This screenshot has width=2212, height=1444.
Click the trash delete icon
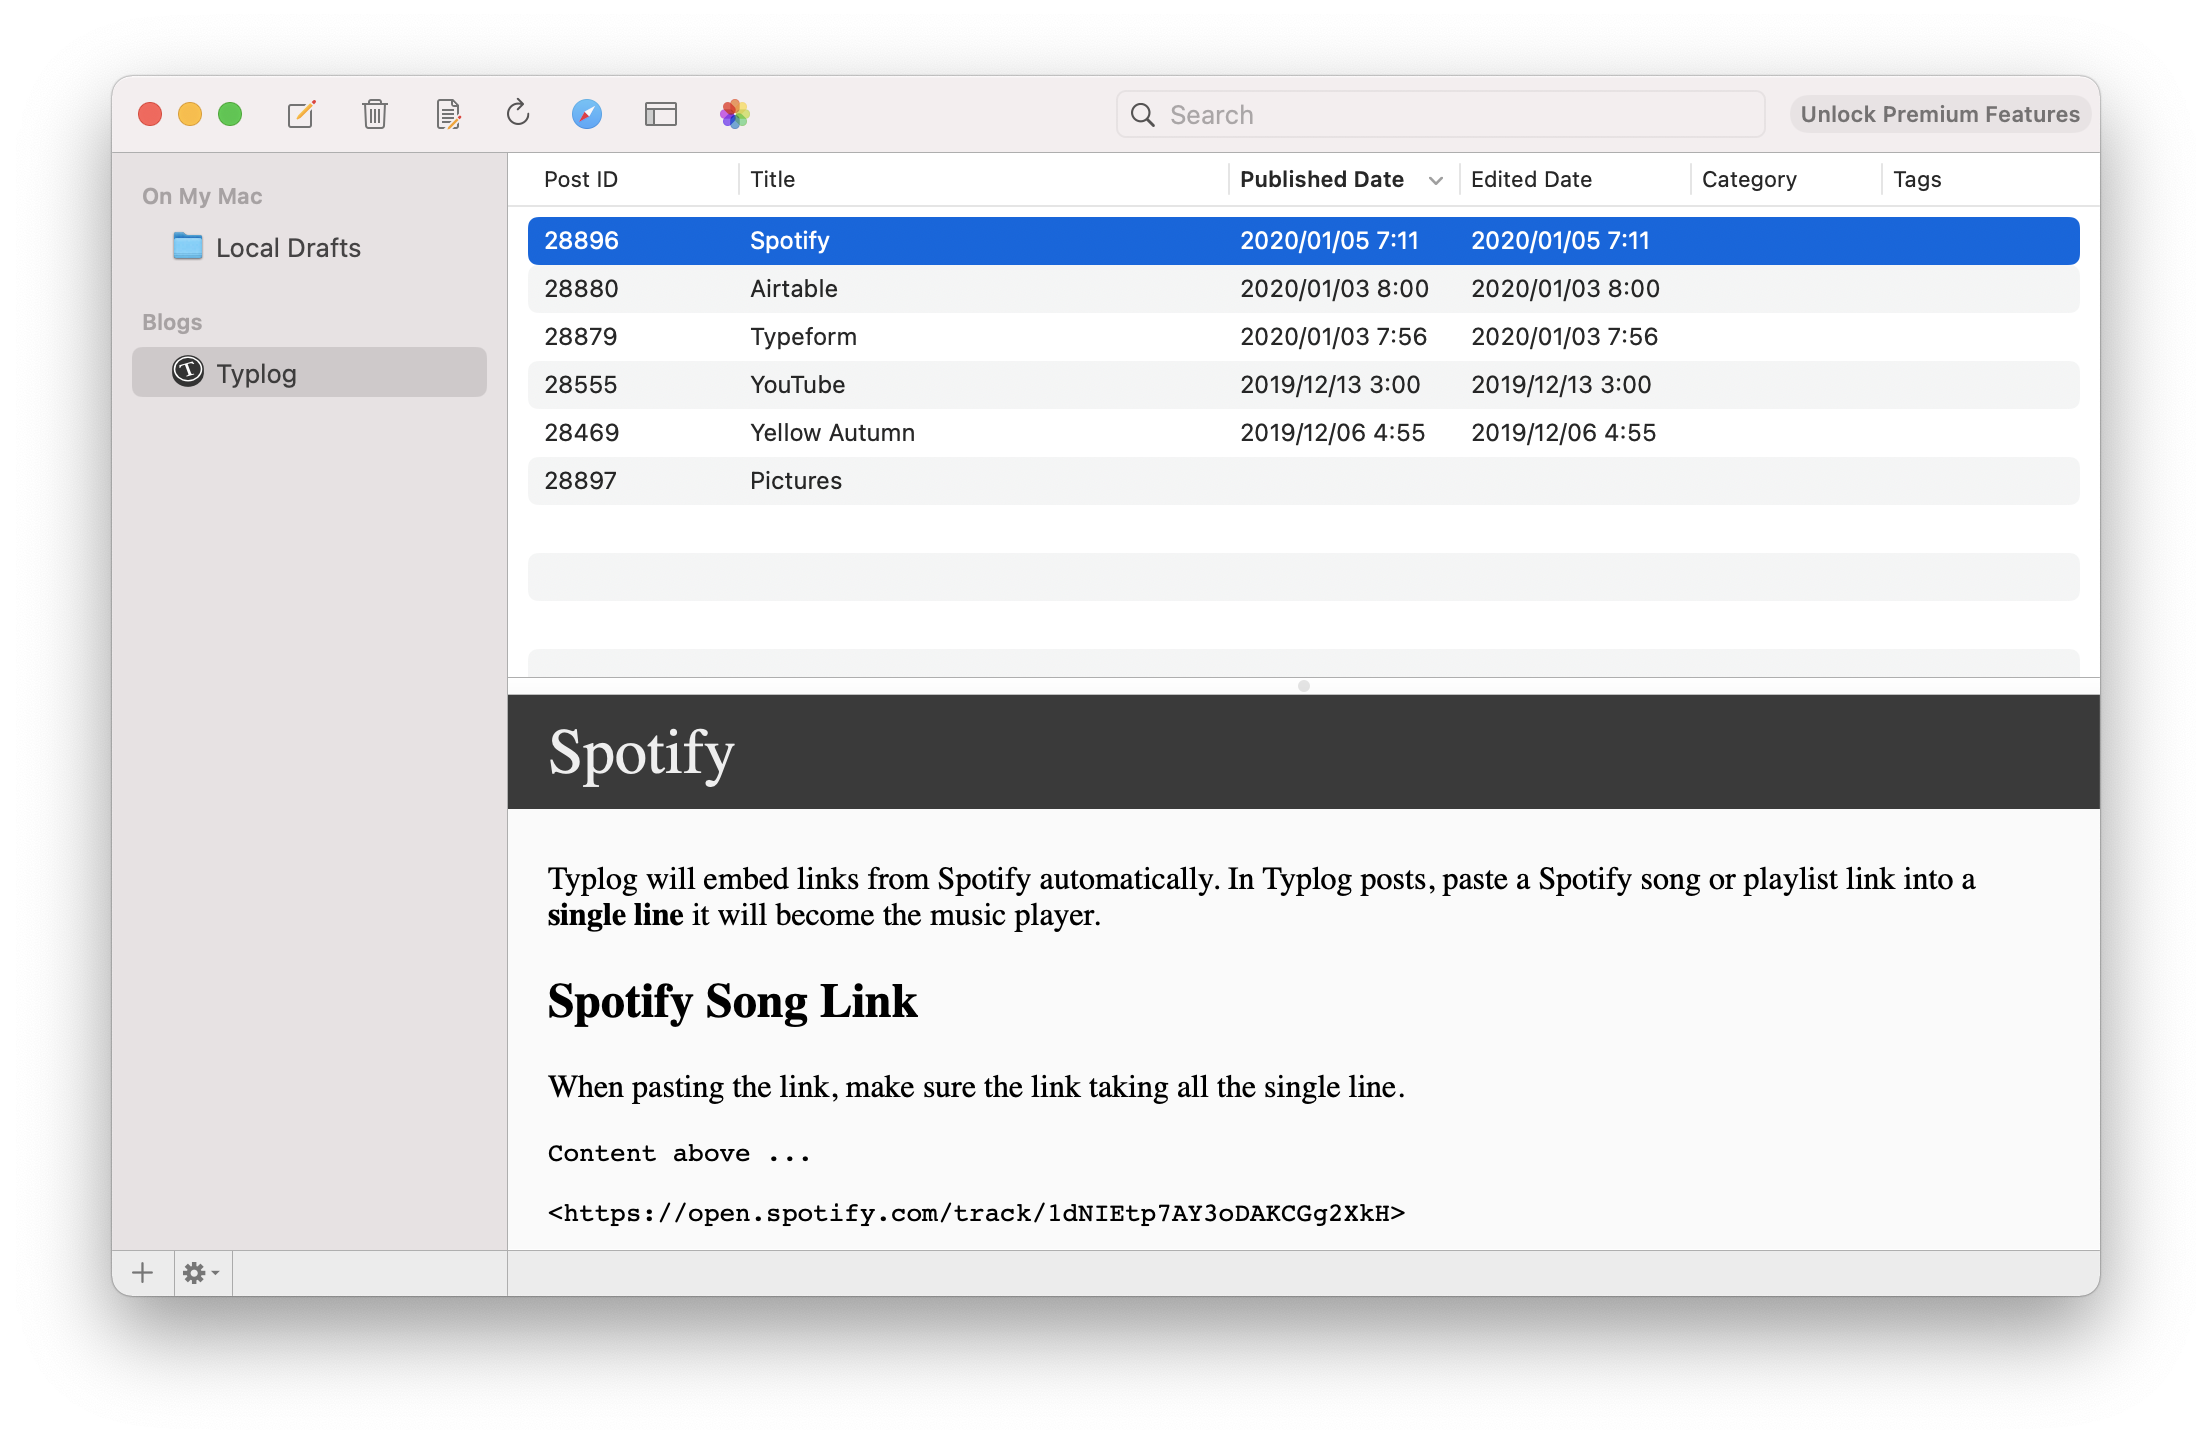[375, 114]
